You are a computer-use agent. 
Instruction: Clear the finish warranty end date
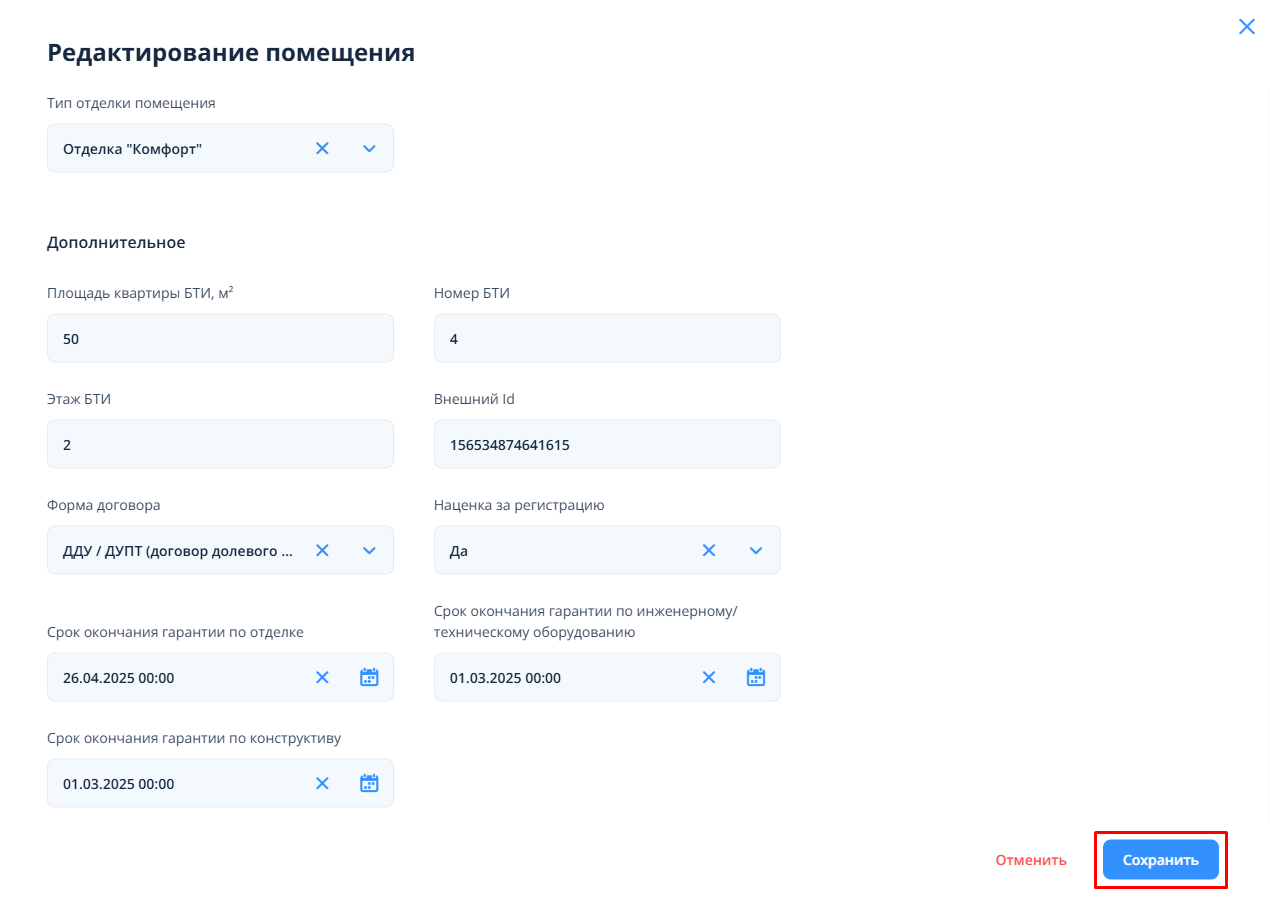(322, 677)
